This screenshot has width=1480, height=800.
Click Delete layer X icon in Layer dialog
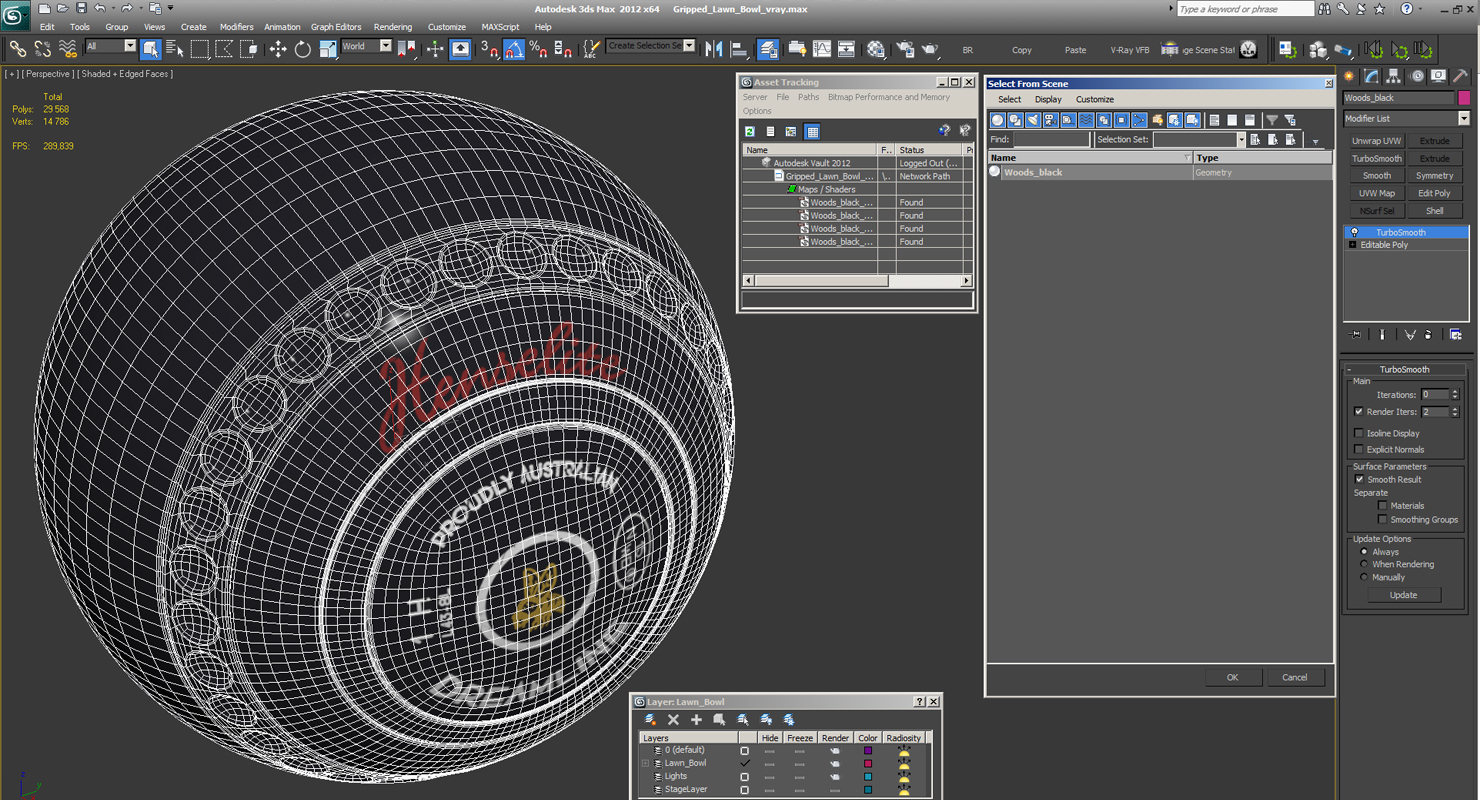pos(673,719)
